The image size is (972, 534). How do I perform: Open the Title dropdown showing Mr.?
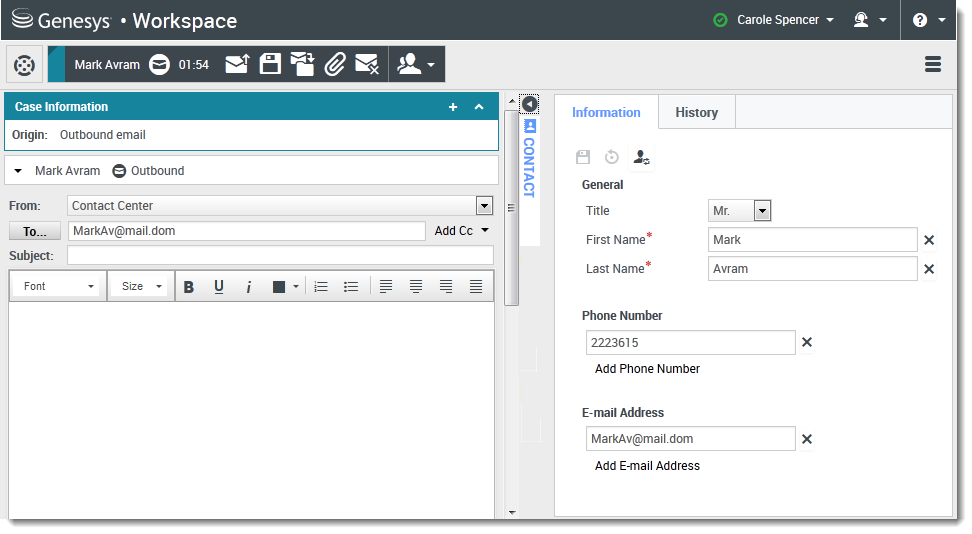click(762, 211)
